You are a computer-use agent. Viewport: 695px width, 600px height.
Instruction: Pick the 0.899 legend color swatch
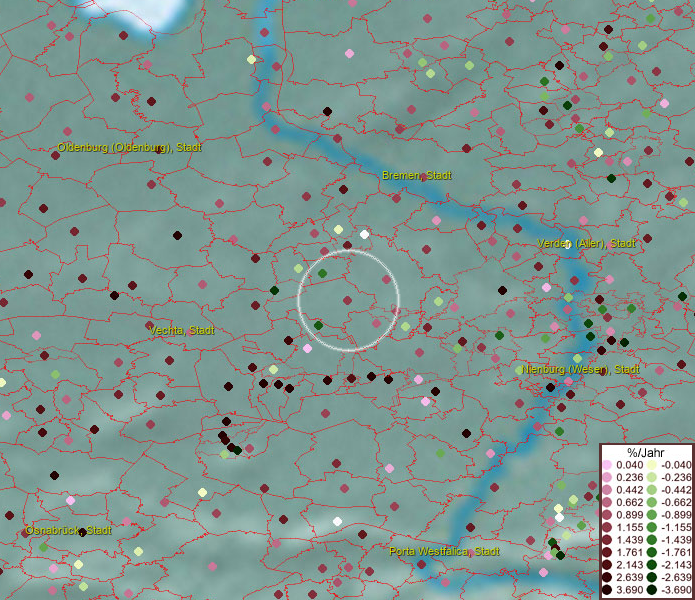point(607,515)
